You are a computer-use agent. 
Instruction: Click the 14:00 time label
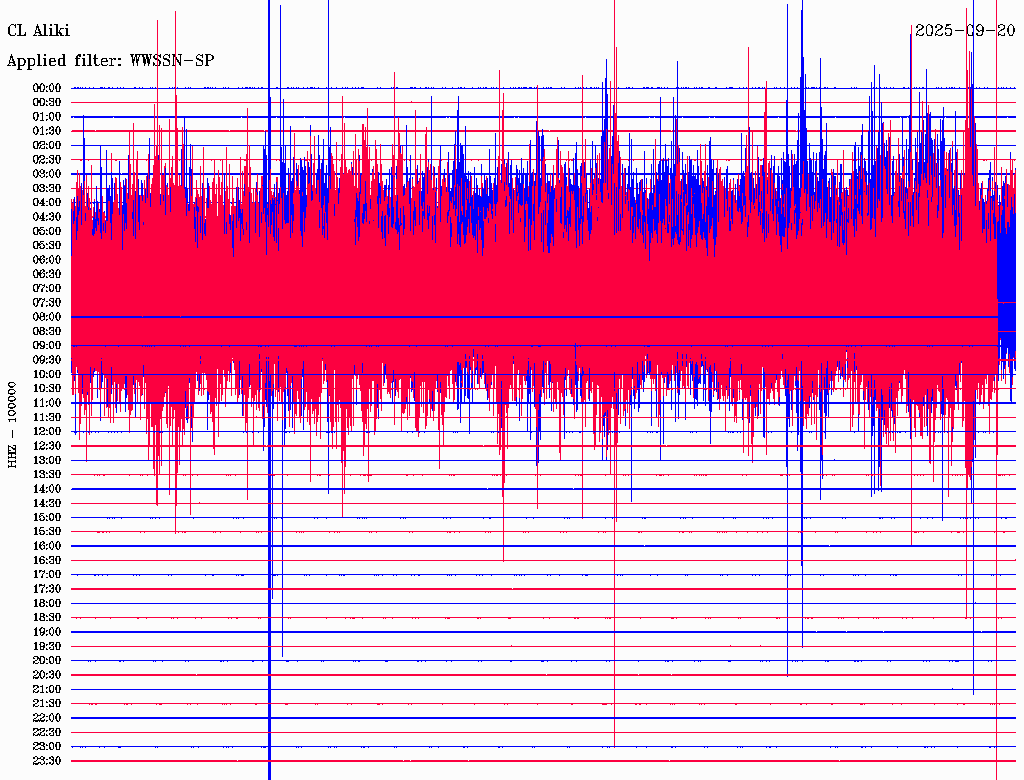tap(47, 489)
